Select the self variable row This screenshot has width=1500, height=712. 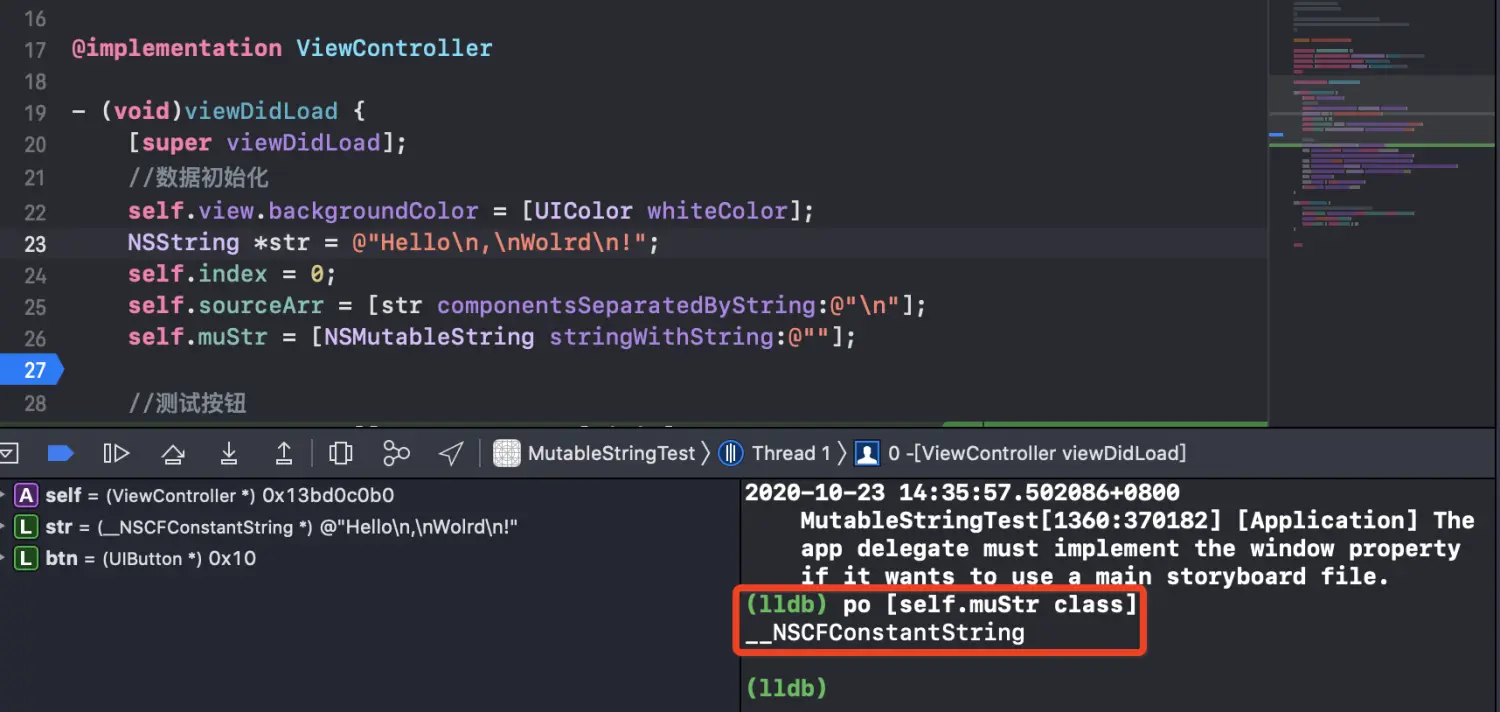click(x=220, y=496)
